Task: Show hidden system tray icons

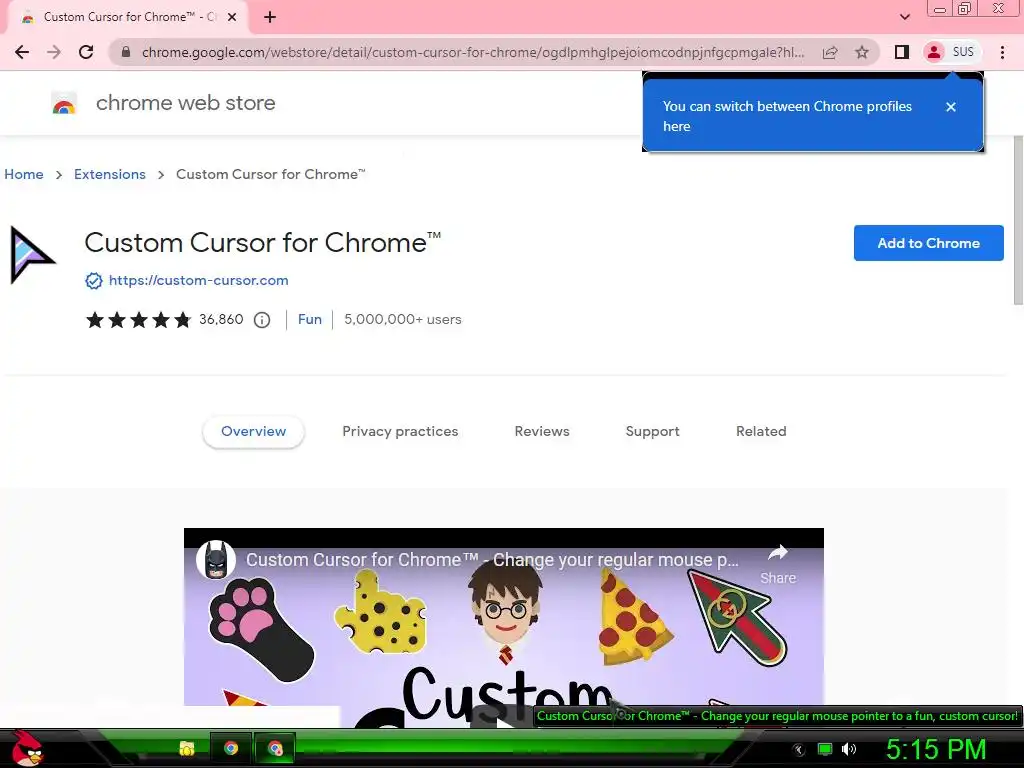Action: [798, 750]
